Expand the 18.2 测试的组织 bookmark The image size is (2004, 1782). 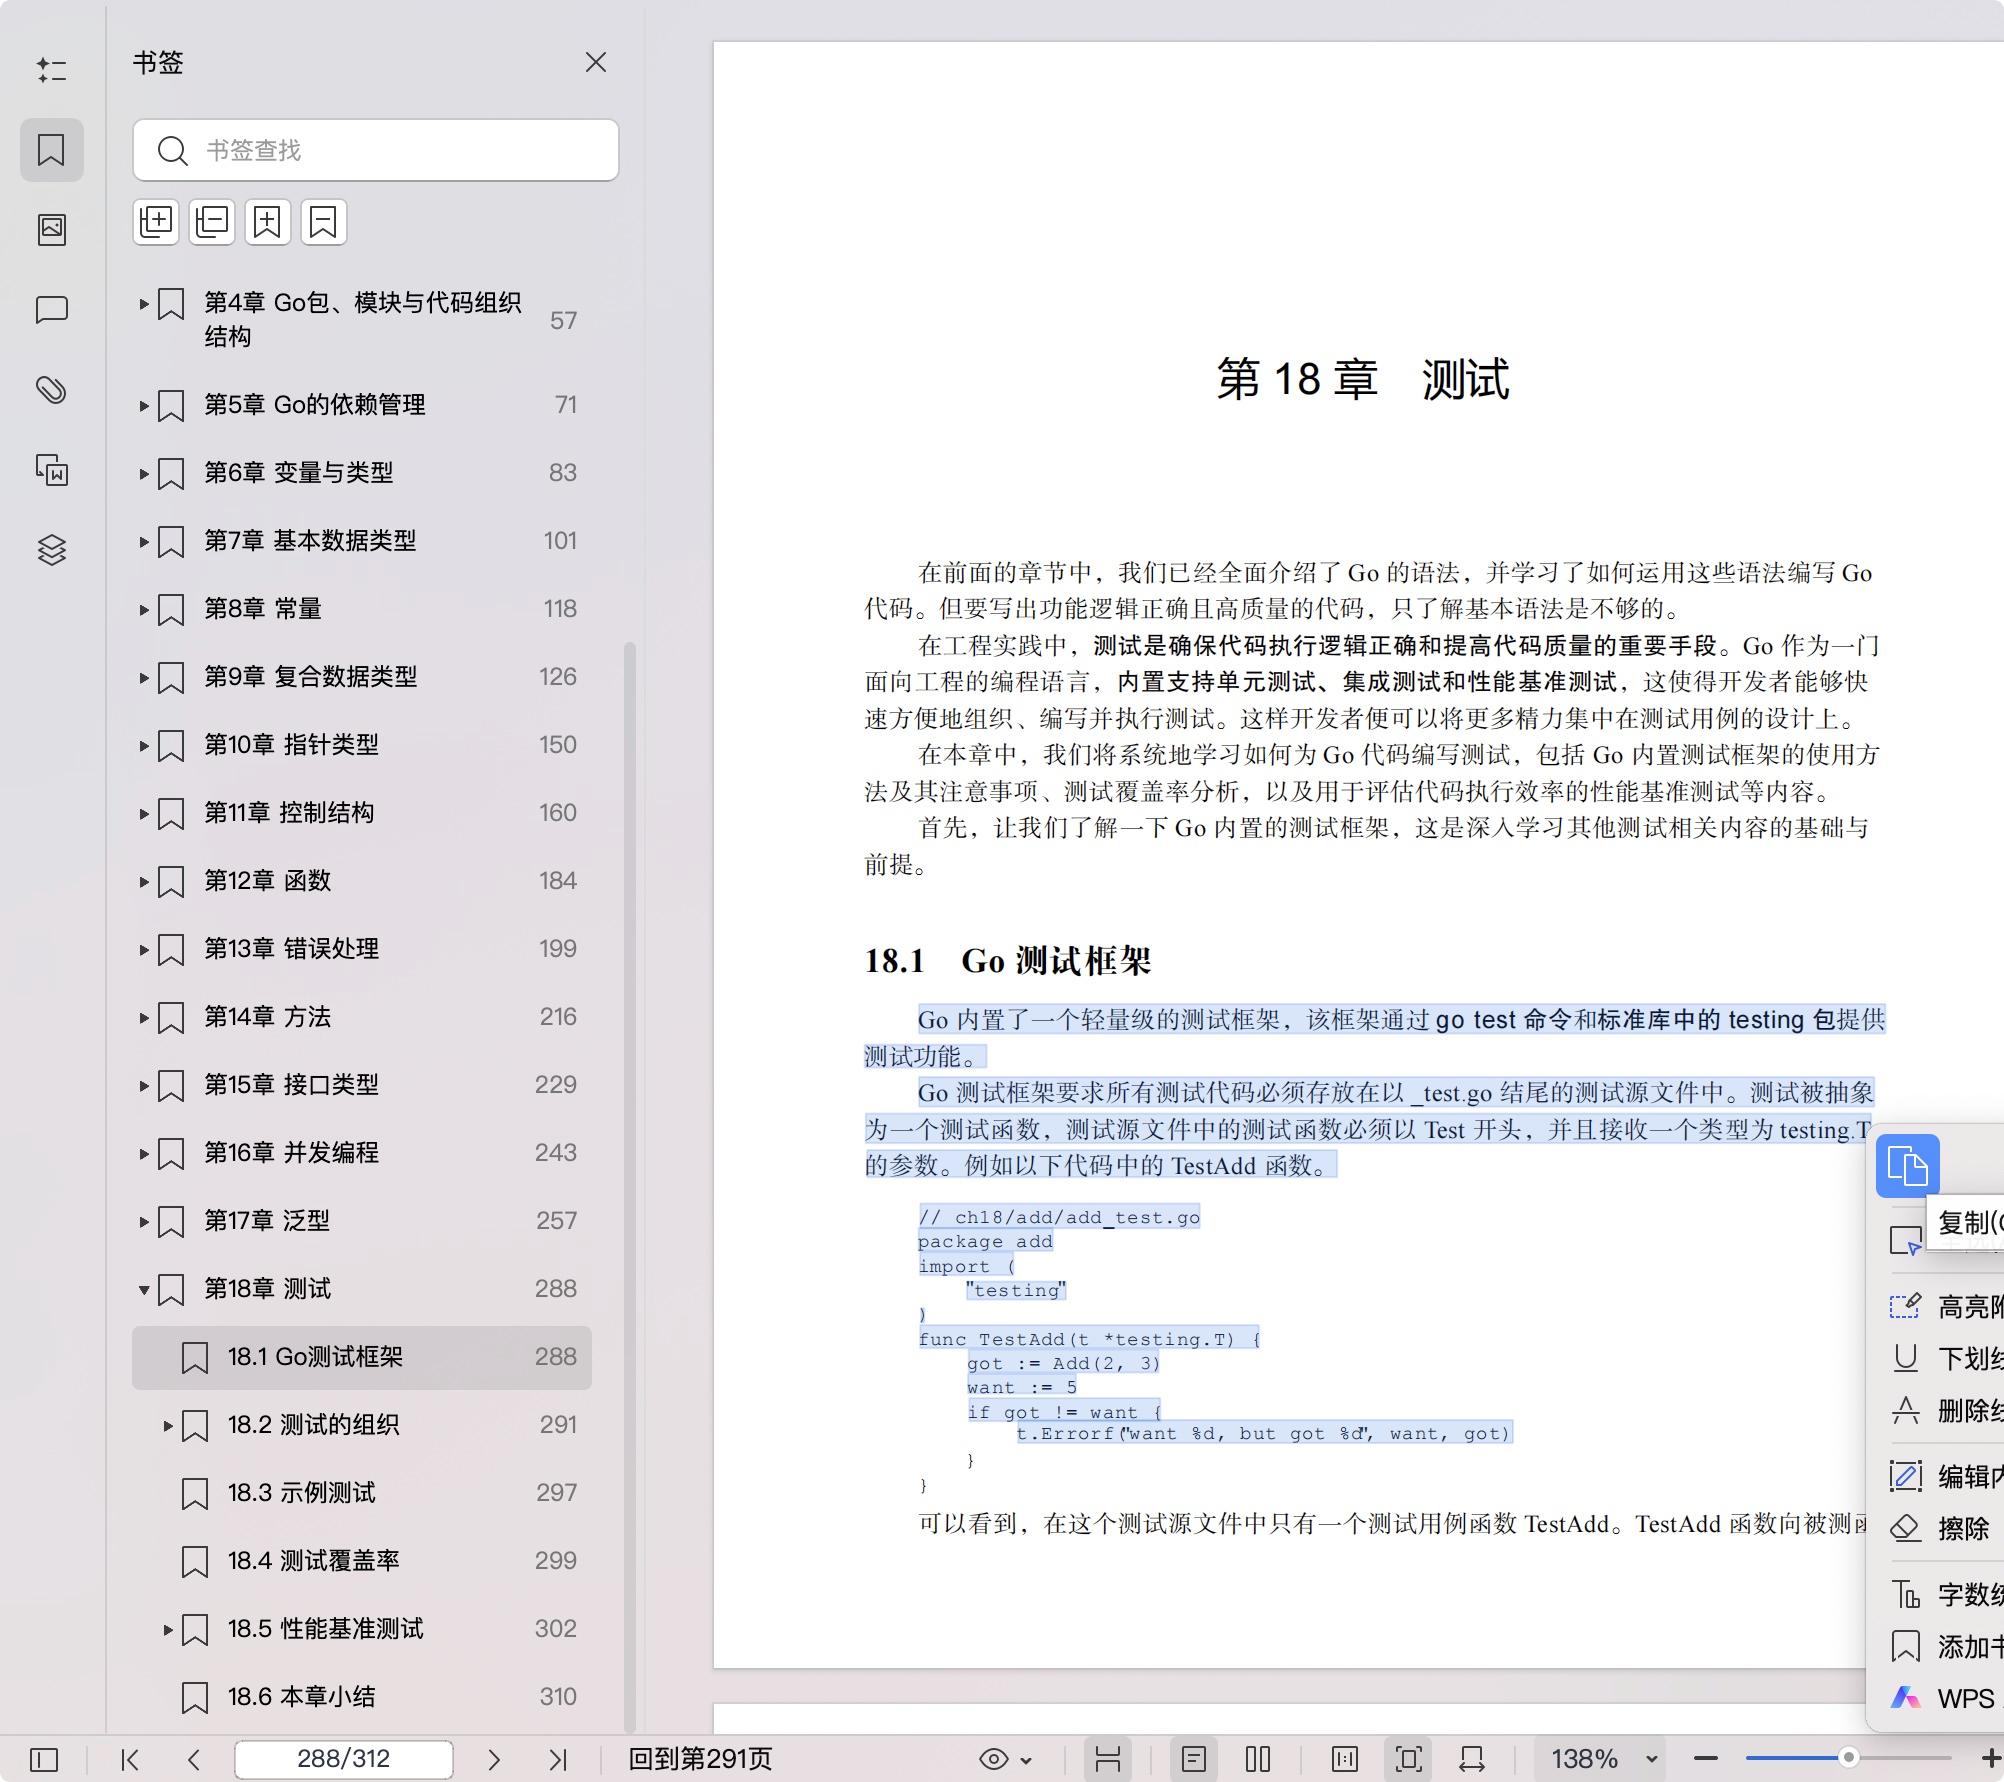168,1426
